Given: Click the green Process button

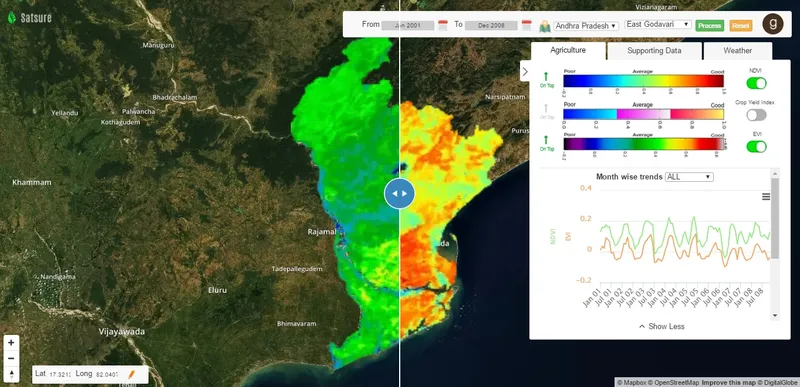Looking at the screenshot, I should 710,25.
